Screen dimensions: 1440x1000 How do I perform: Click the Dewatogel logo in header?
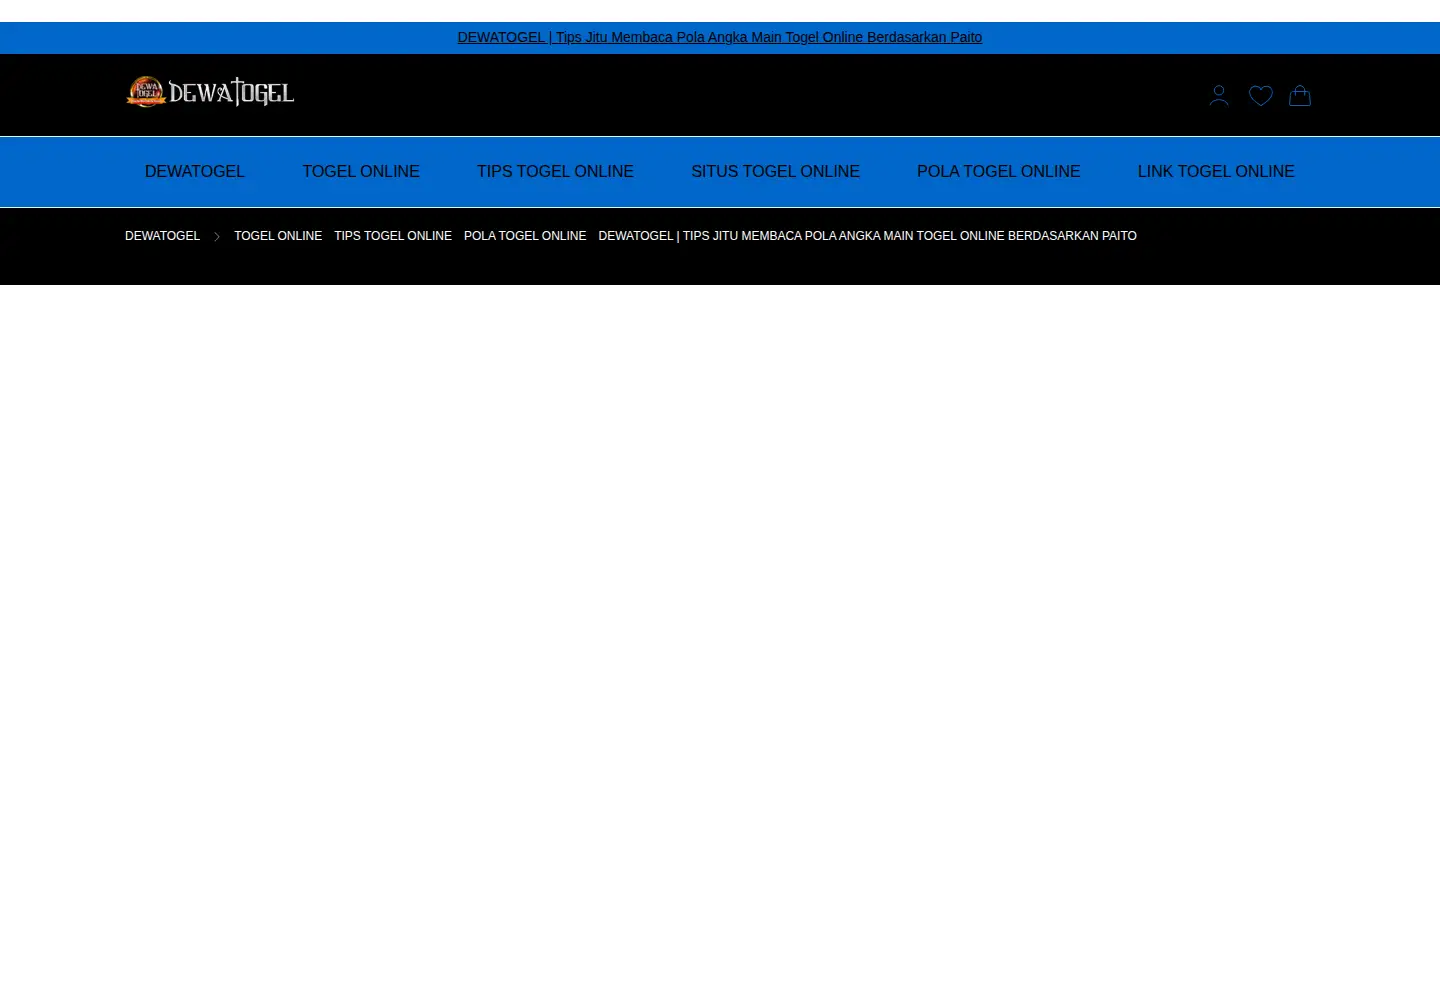click(x=210, y=92)
